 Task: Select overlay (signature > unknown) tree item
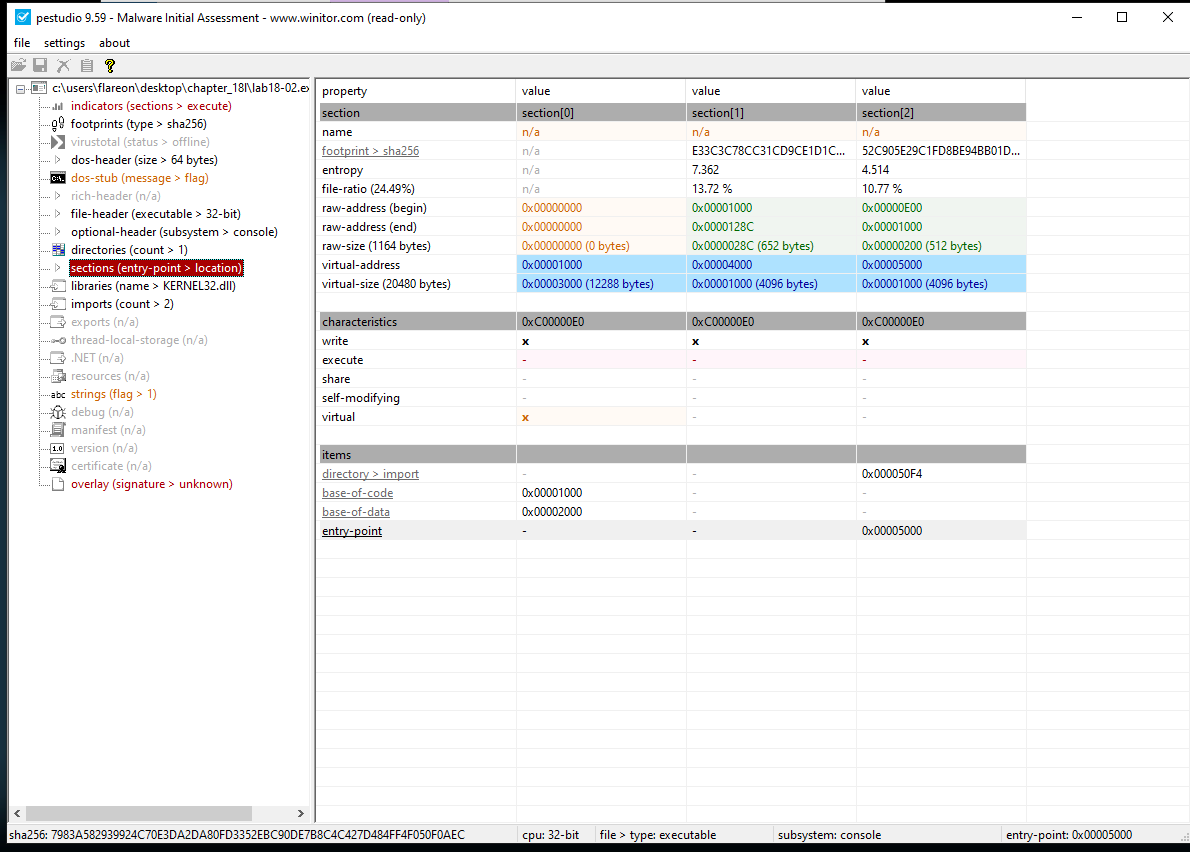point(152,484)
